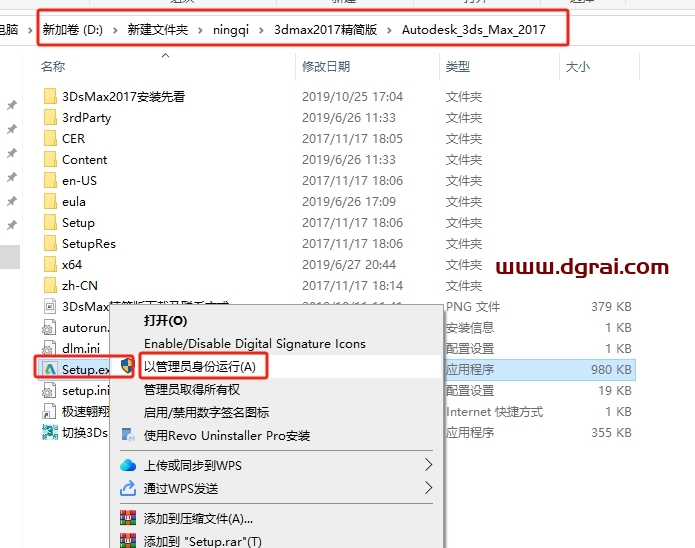Click the 3DsMax2017安装先看 folder icon
This screenshot has width=695, height=548.
pos(50,96)
